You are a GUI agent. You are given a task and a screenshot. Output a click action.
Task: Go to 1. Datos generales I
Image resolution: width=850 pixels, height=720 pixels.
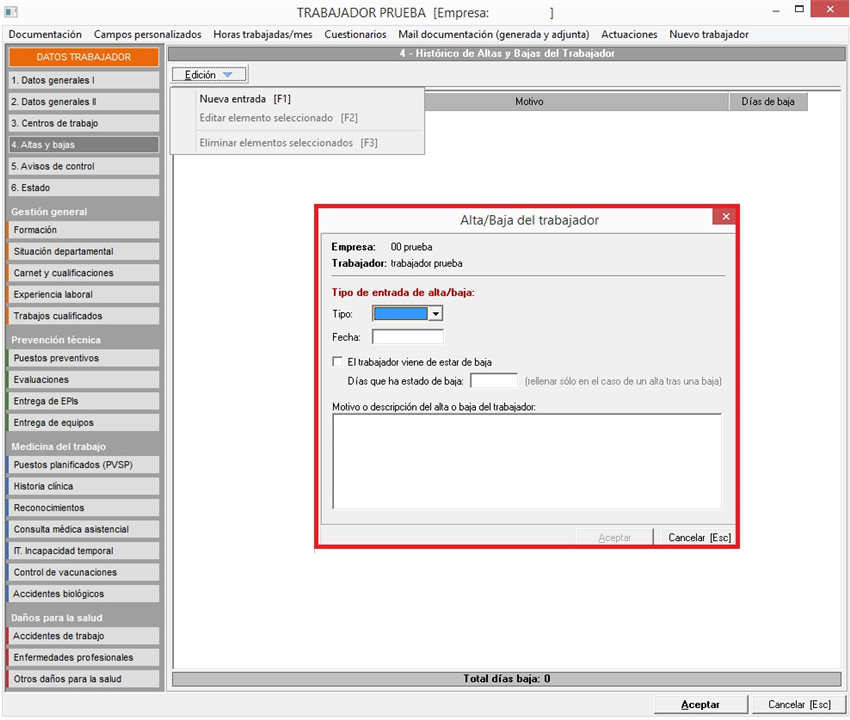click(83, 80)
